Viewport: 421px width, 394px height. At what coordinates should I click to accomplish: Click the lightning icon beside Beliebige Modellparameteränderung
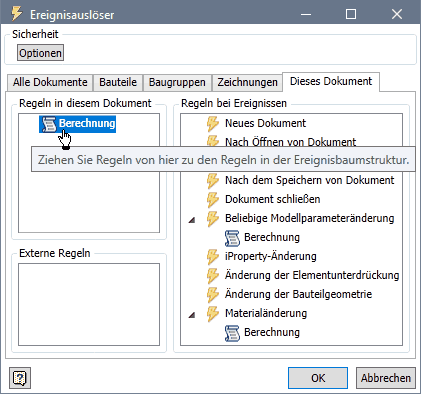(213, 219)
